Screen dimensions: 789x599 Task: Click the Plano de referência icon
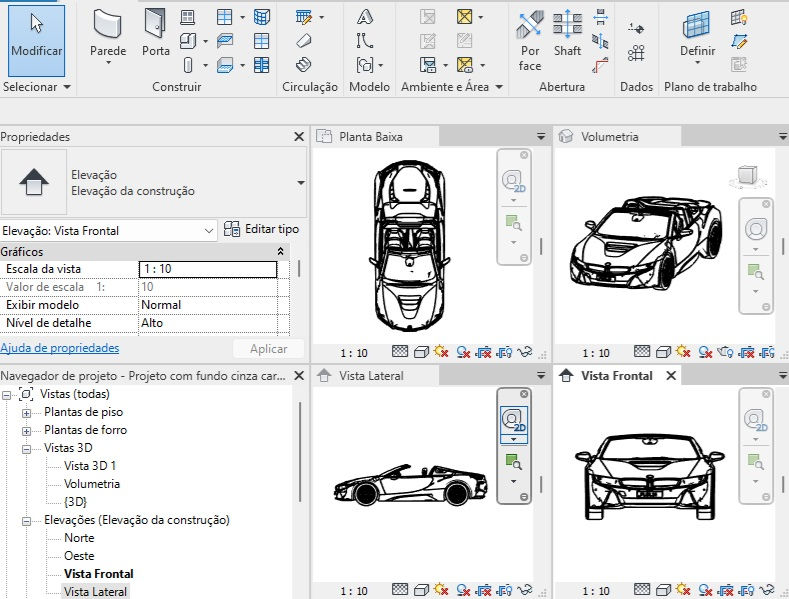tap(739, 41)
